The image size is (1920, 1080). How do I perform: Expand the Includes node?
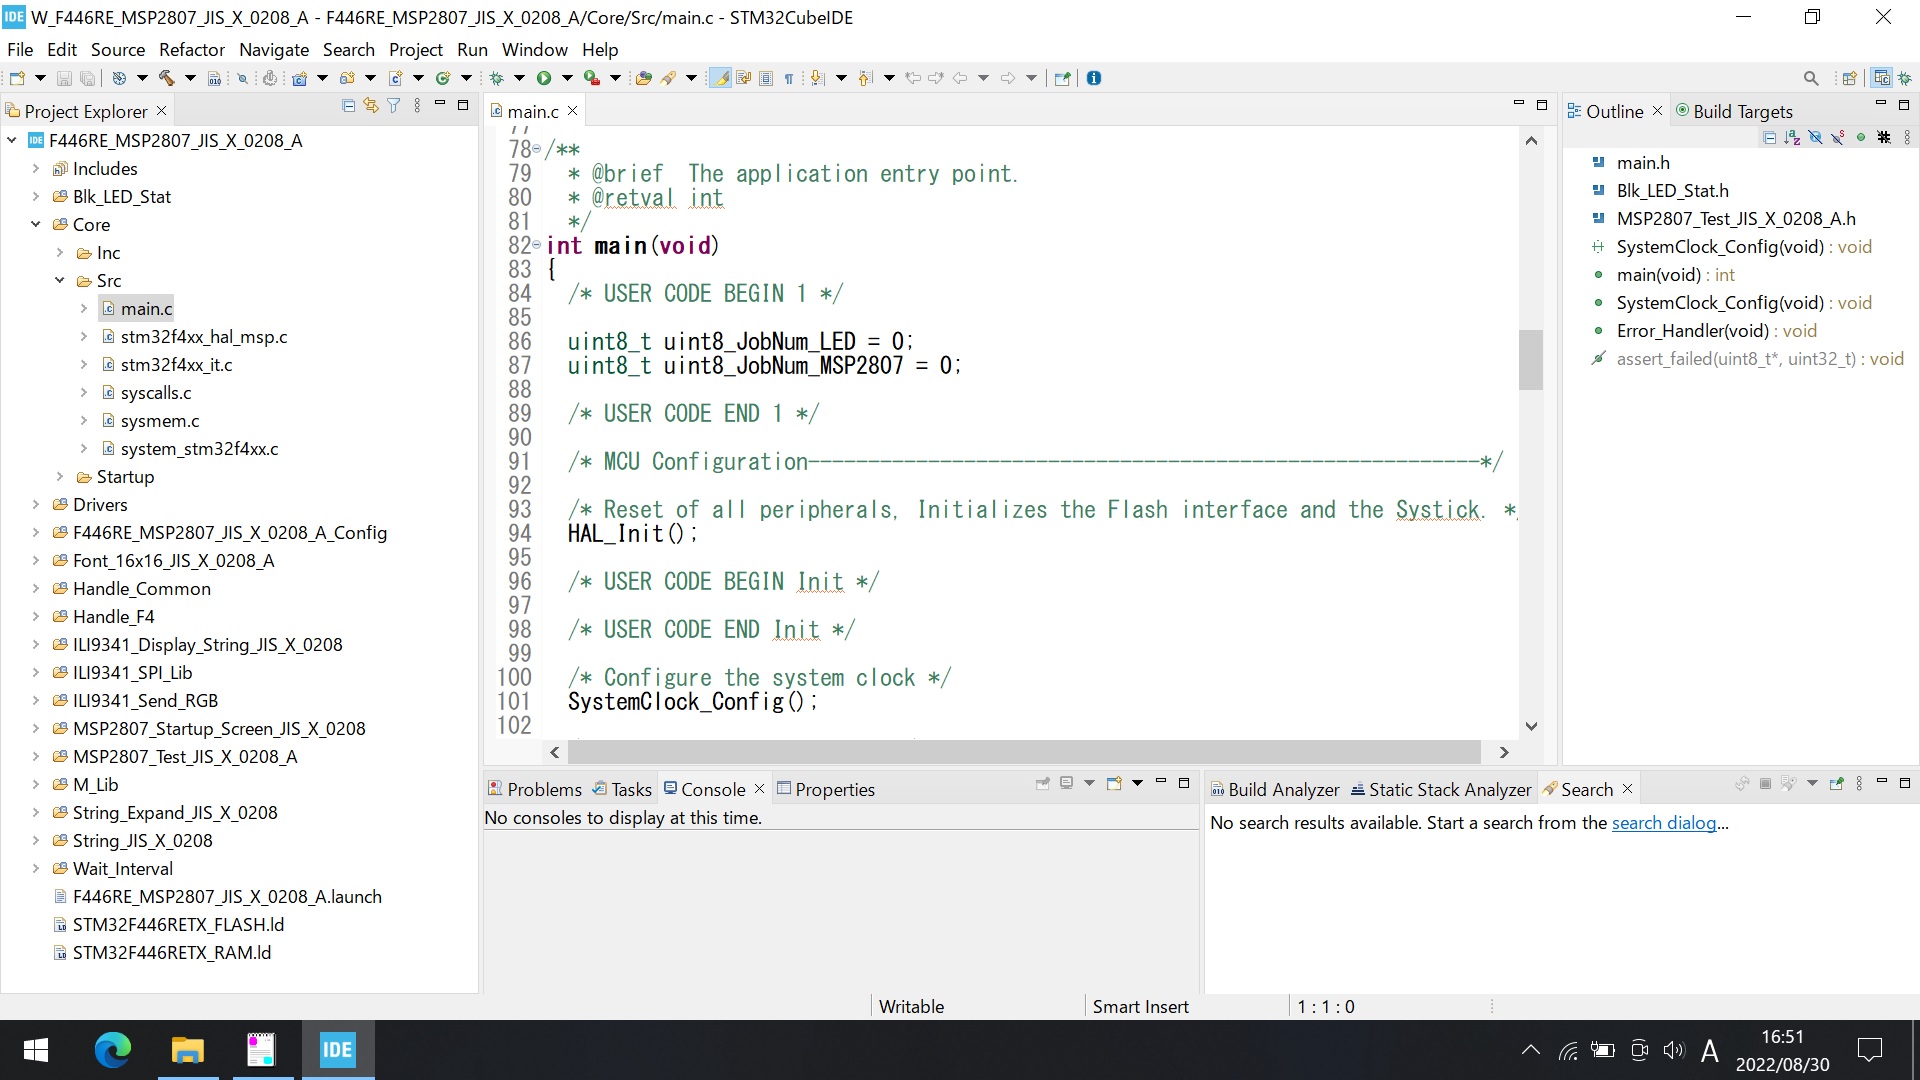point(36,169)
